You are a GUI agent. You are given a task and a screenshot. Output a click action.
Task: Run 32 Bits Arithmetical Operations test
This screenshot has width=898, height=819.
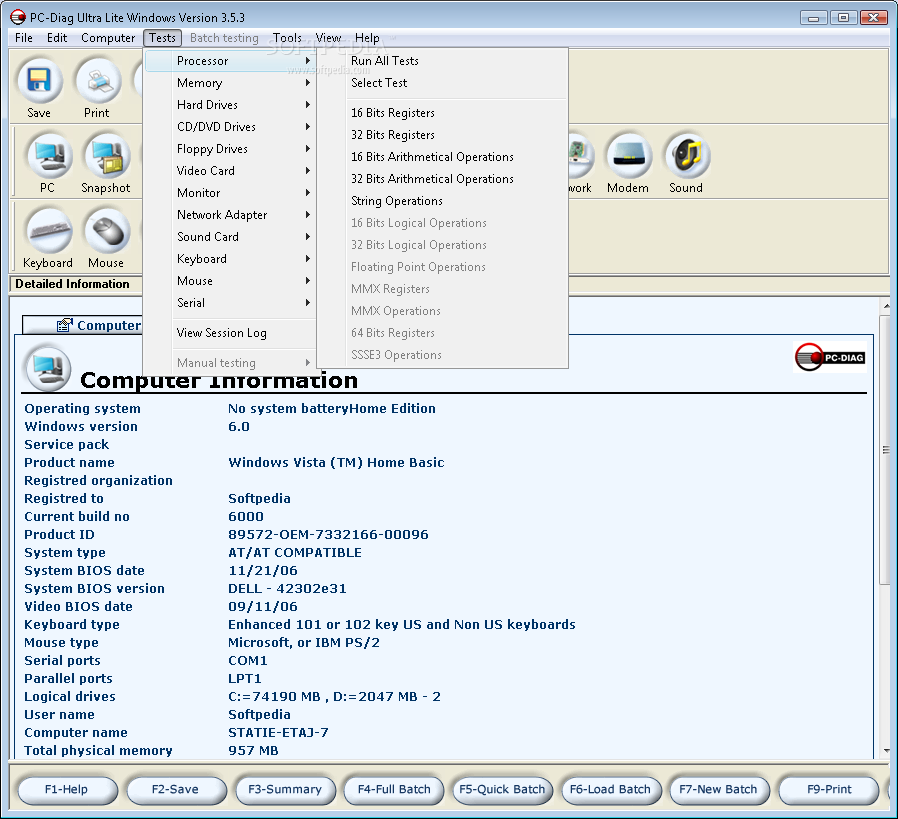tap(442, 179)
